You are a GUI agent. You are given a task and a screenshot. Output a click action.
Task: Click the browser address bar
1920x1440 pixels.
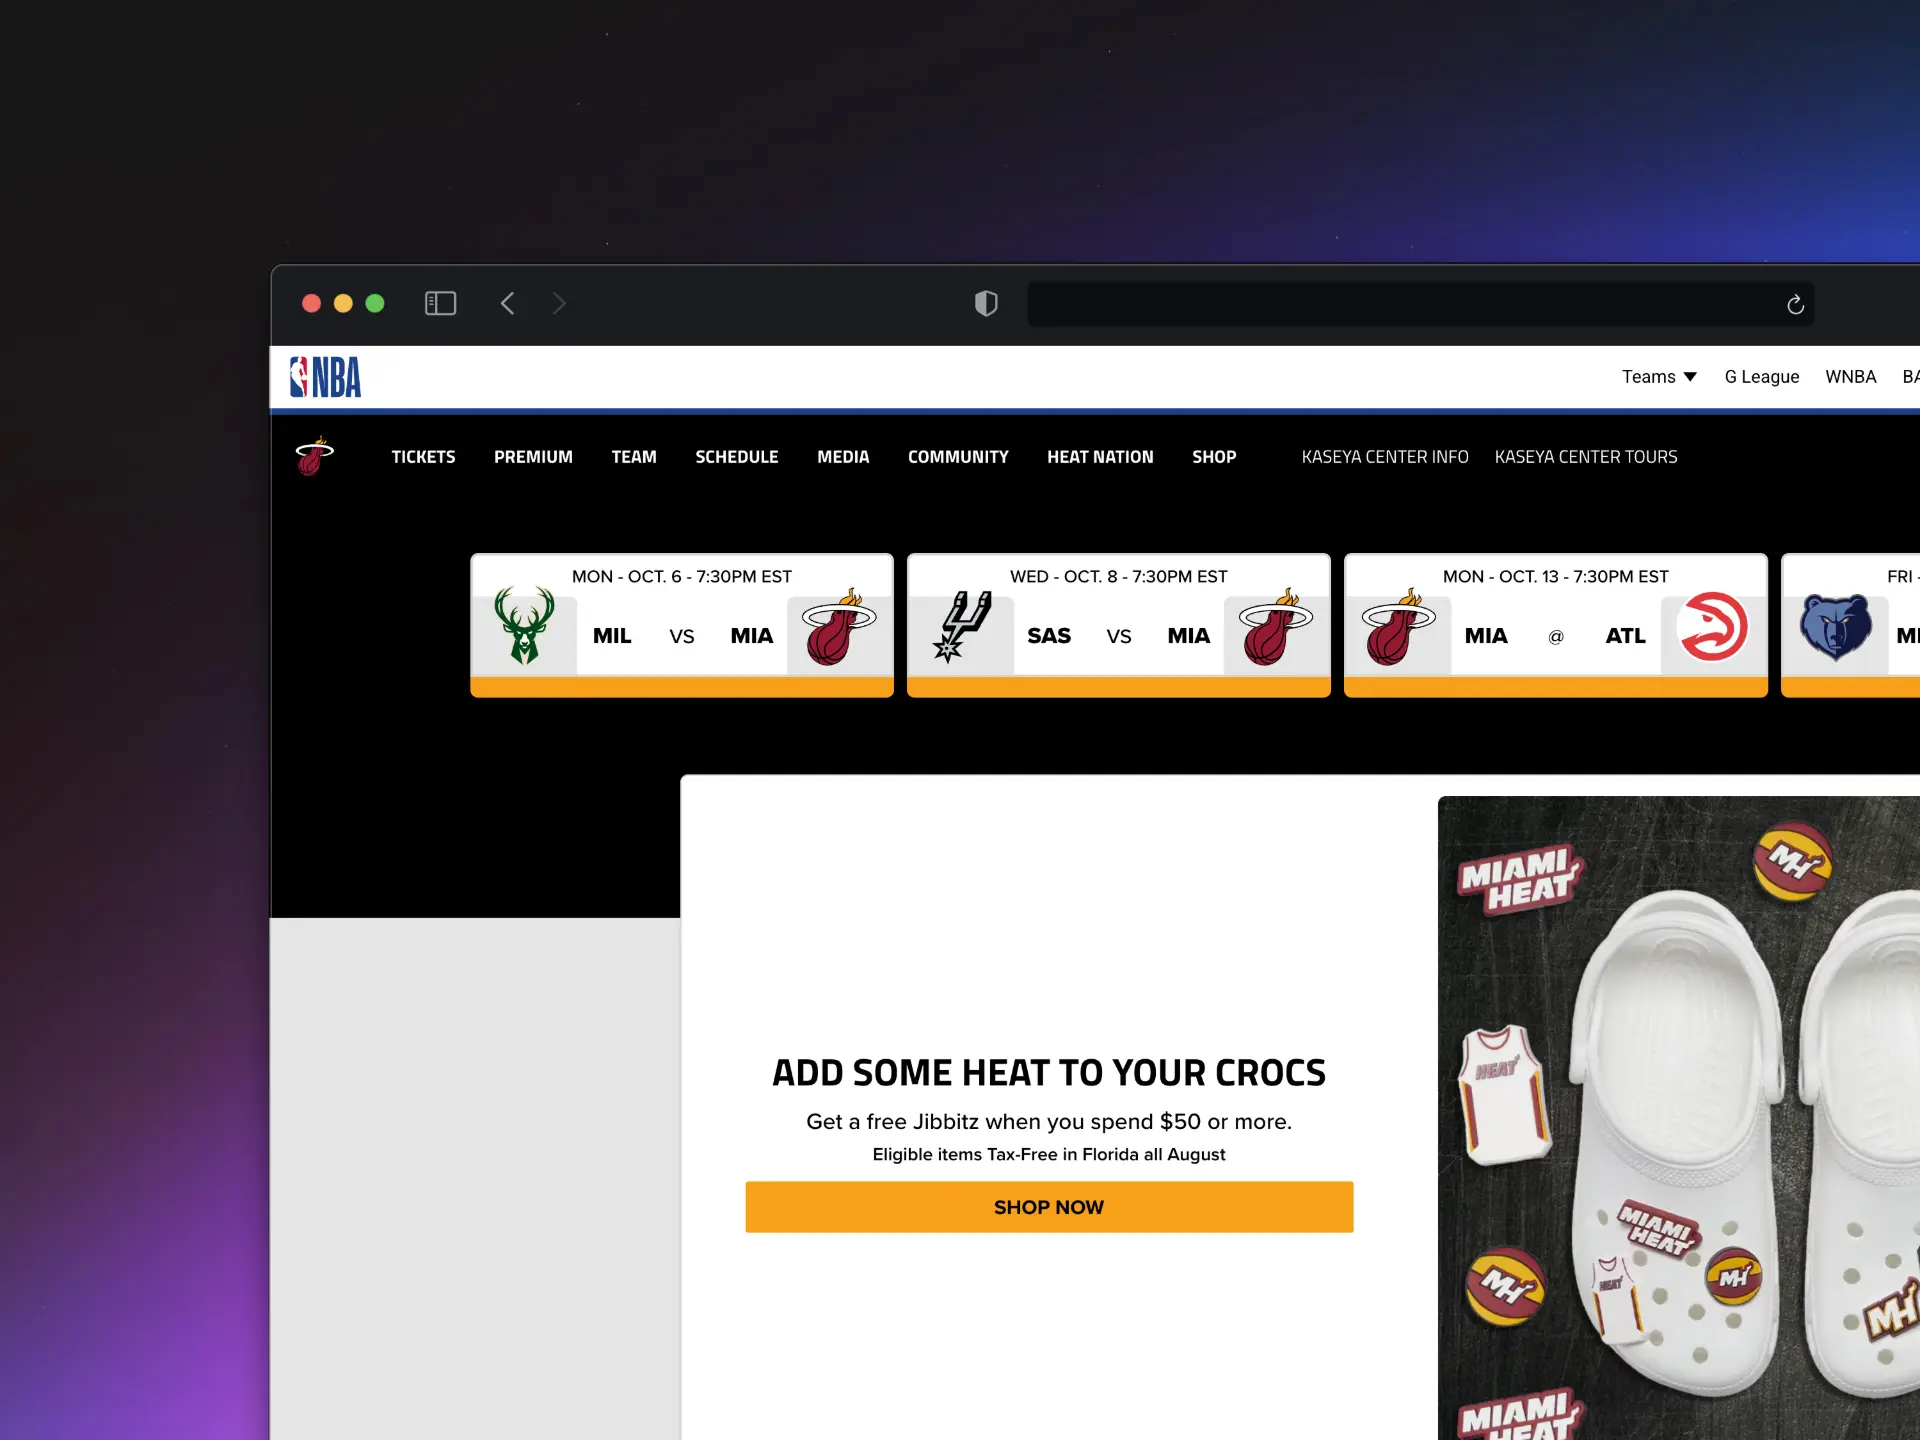pyautogui.click(x=1420, y=304)
